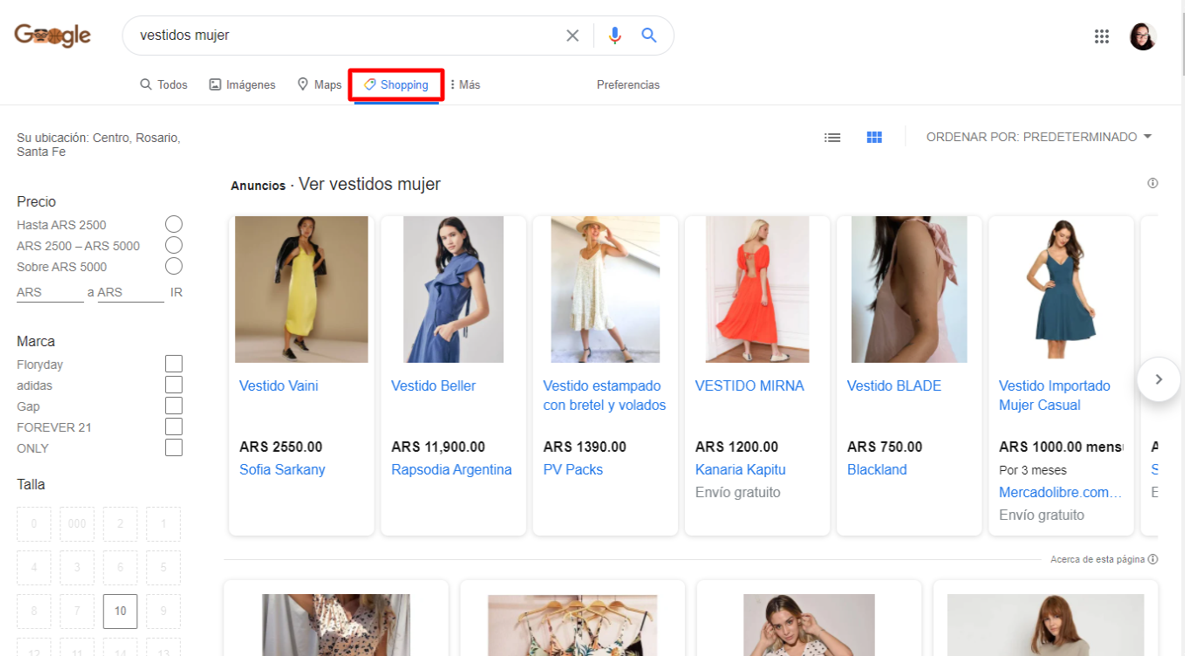
Task: Click the Anuncios info icon
Action: click(x=1153, y=183)
